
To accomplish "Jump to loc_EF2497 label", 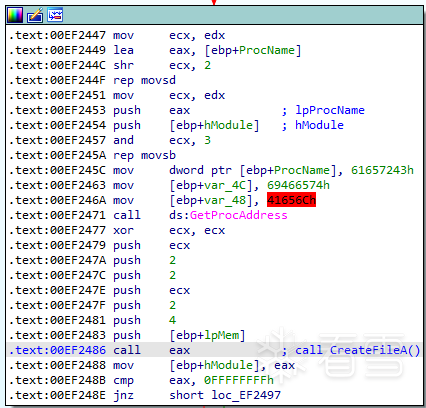I will (x=246, y=395).
